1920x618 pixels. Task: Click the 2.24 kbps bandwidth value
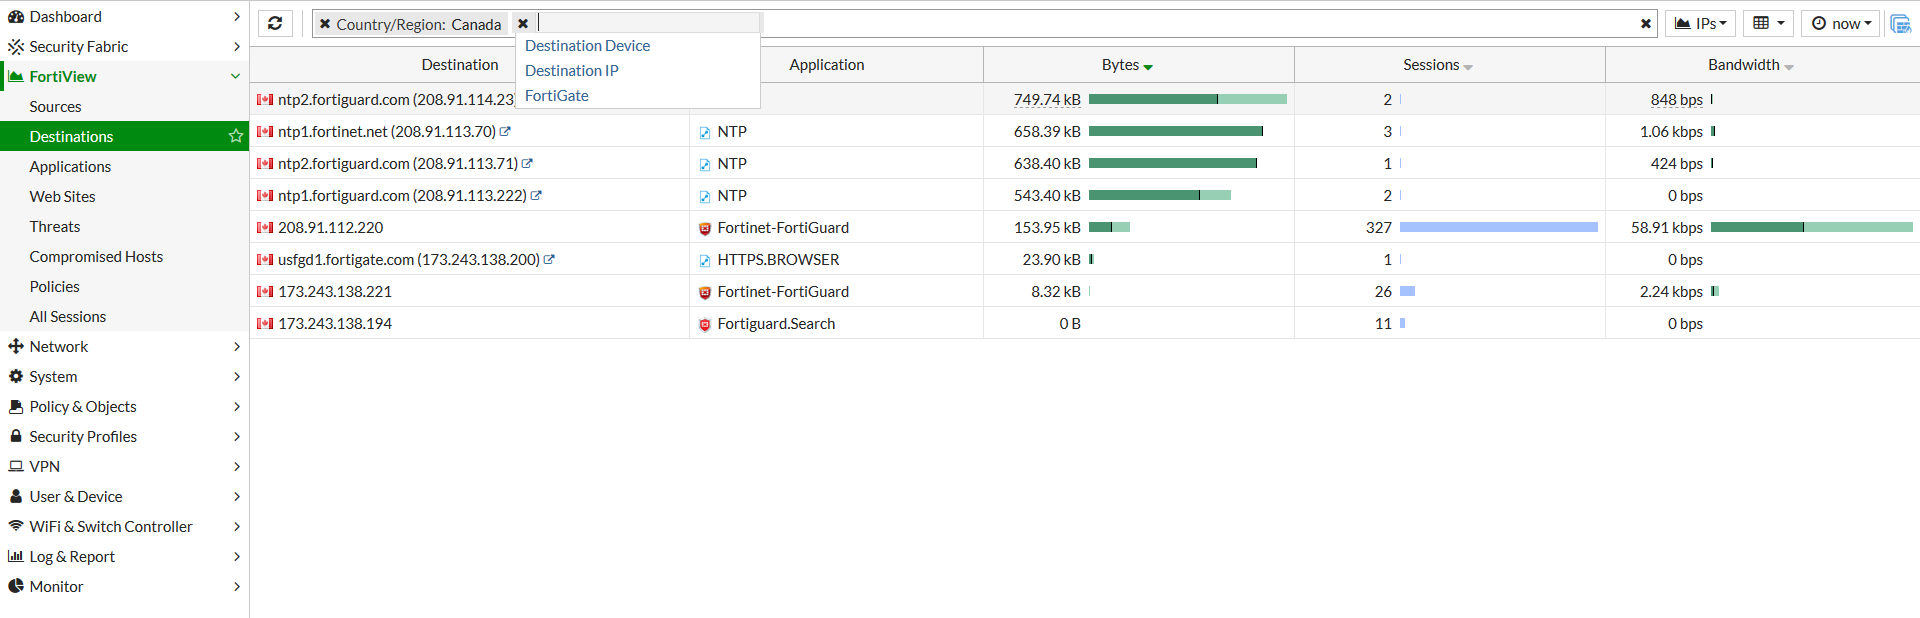click(x=1671, y=292)
